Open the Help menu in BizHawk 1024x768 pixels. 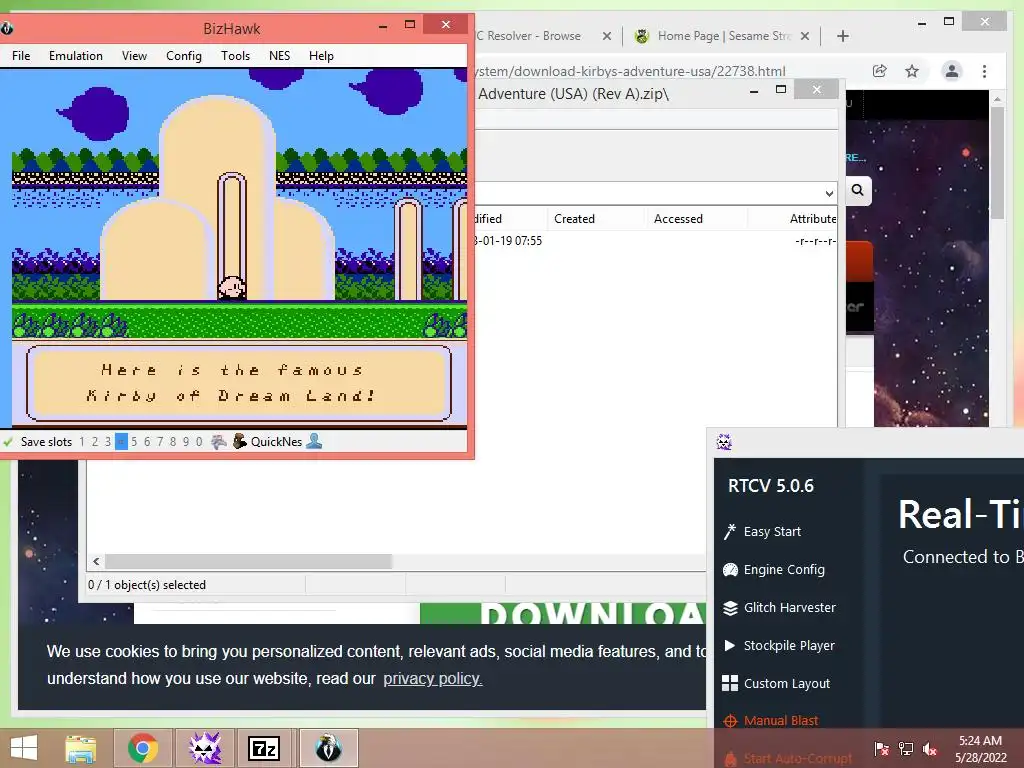pyautogui.click(x=321, y=56)
